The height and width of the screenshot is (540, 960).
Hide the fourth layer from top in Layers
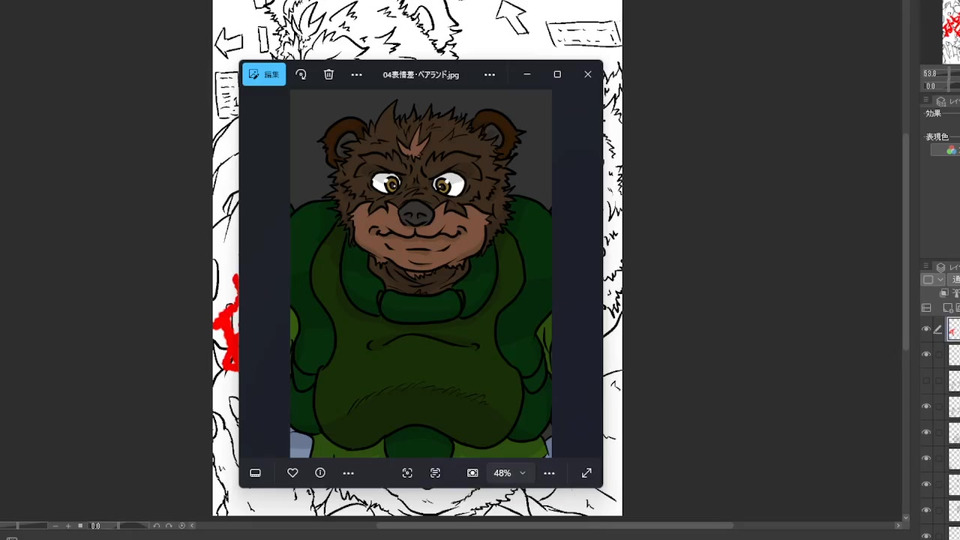point(926,406)
